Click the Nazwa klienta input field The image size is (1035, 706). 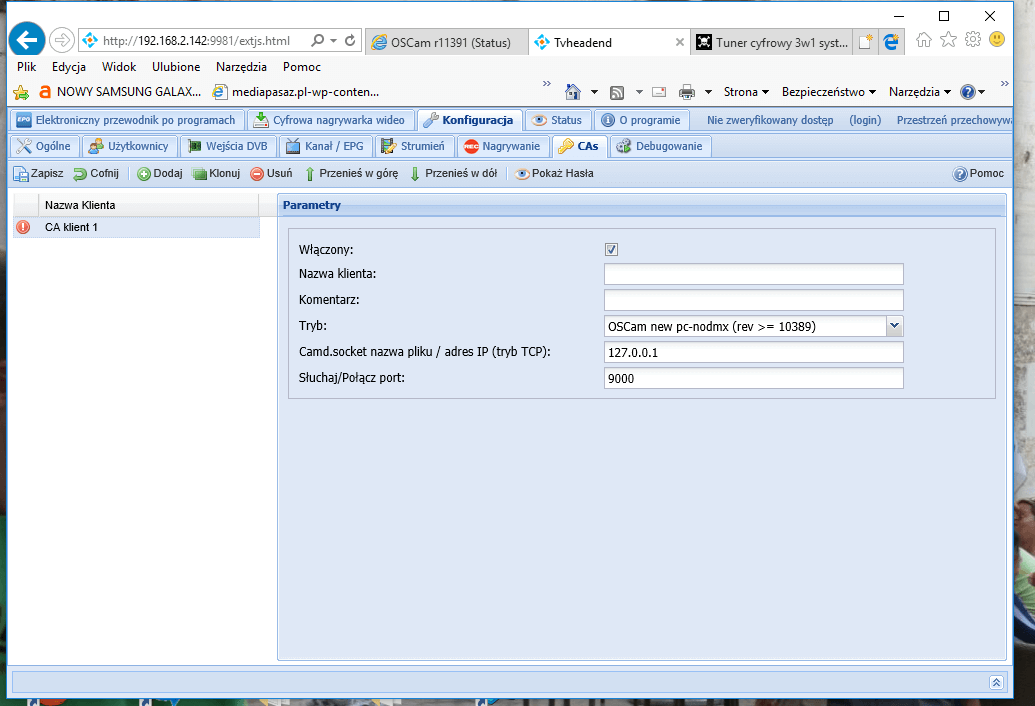pyautogui.click(x=753, y=274)
